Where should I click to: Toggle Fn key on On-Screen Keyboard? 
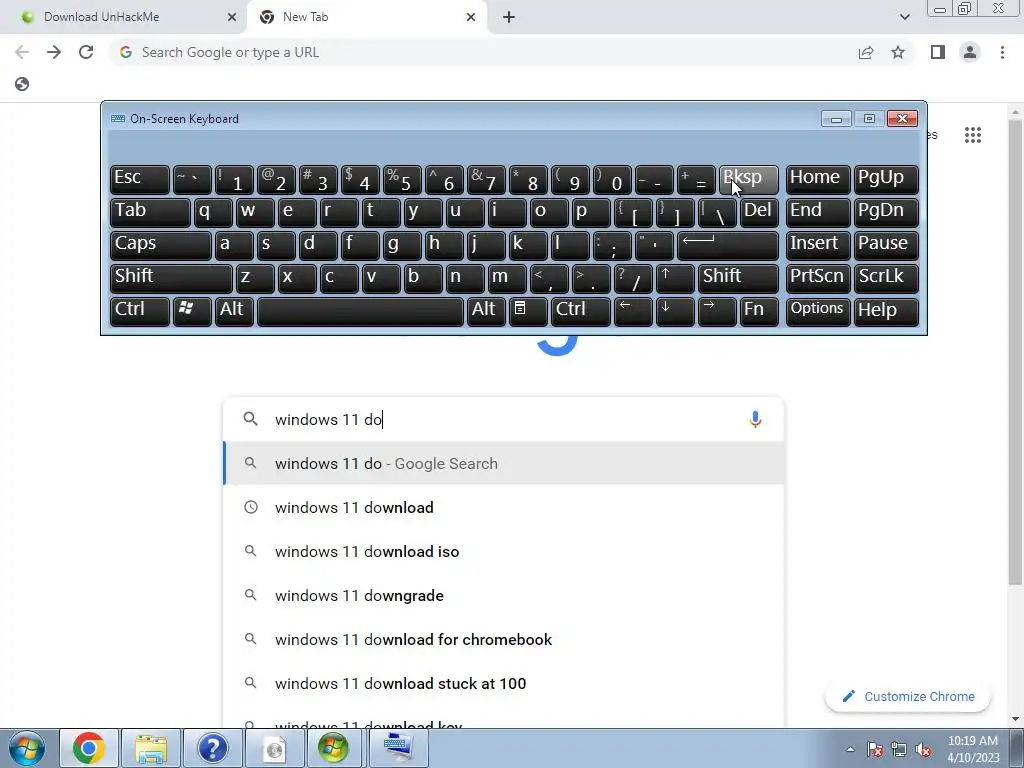click(759, 312)
